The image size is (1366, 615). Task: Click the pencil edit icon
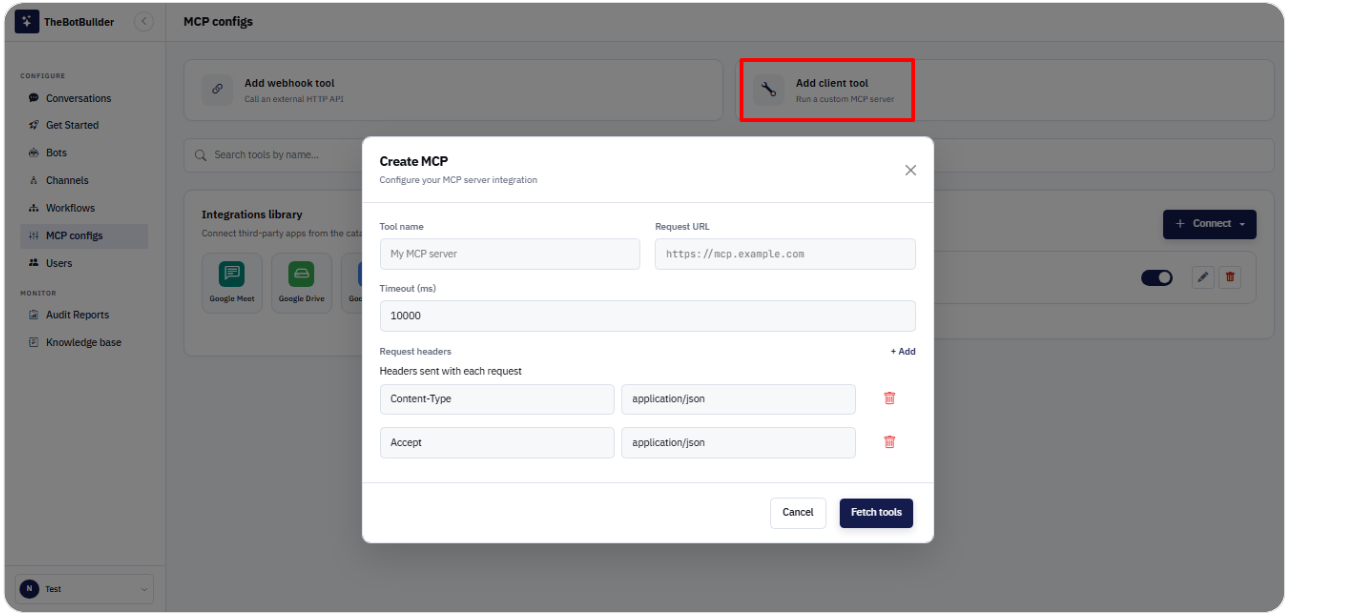(x=1203, y=278)
